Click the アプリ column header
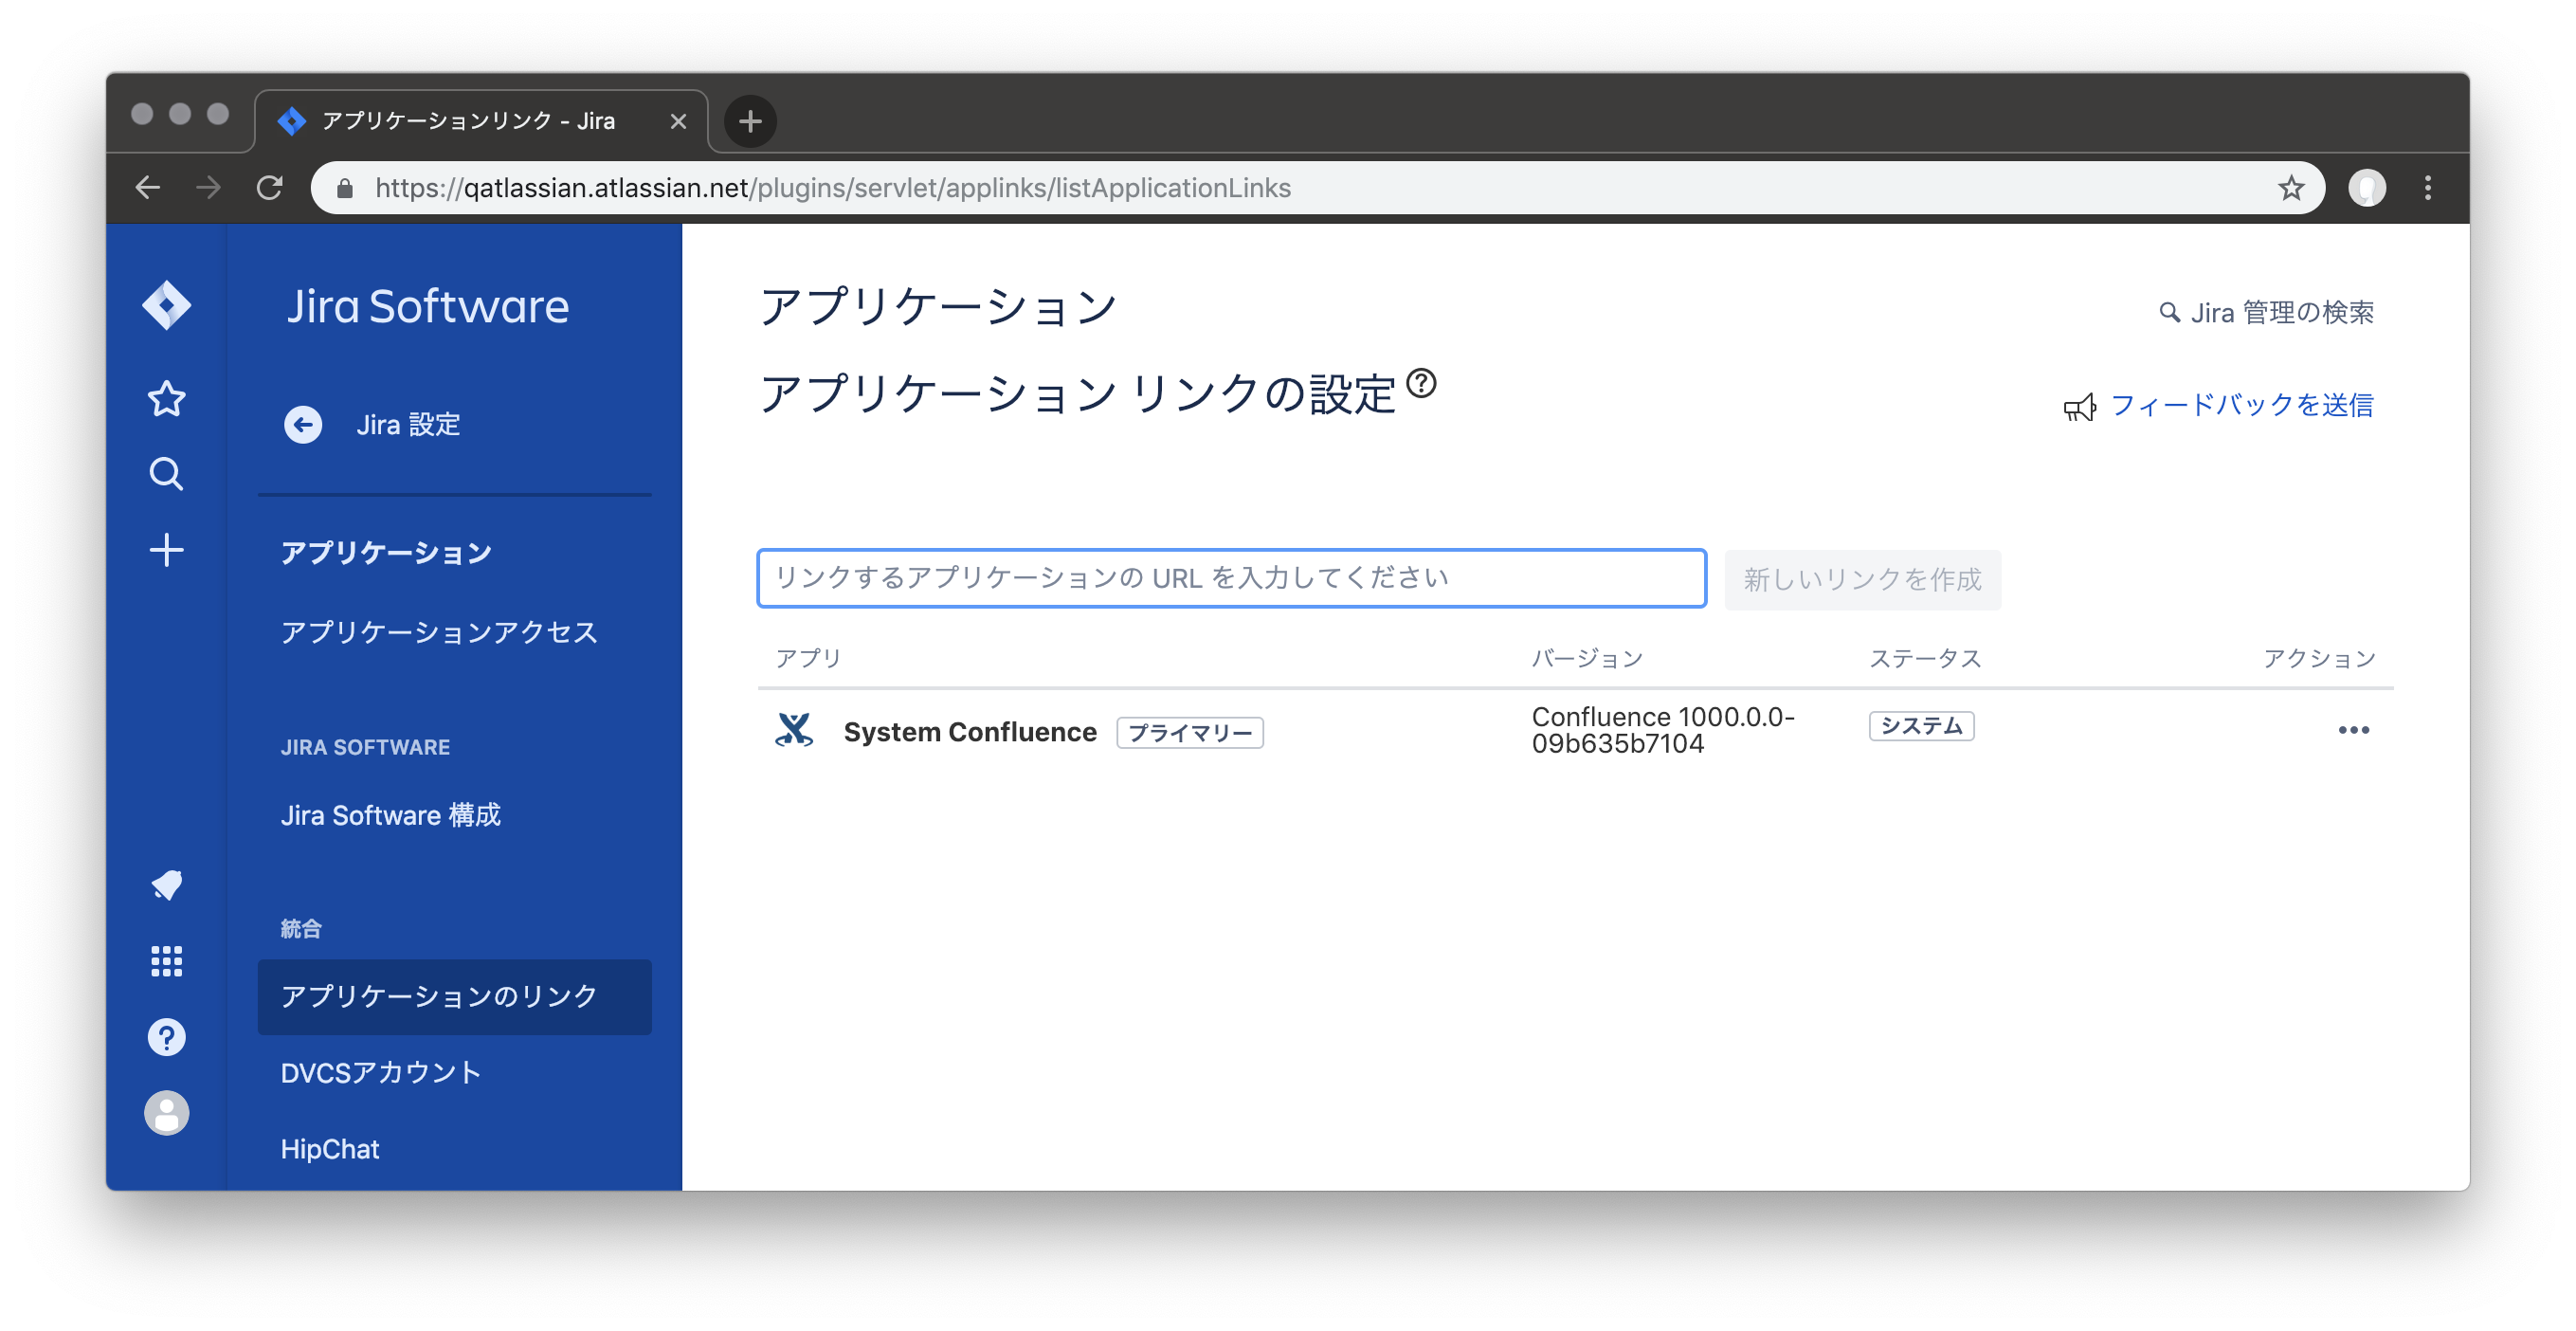This screenshot has width=2576, height=1331. tap(808, 657)
